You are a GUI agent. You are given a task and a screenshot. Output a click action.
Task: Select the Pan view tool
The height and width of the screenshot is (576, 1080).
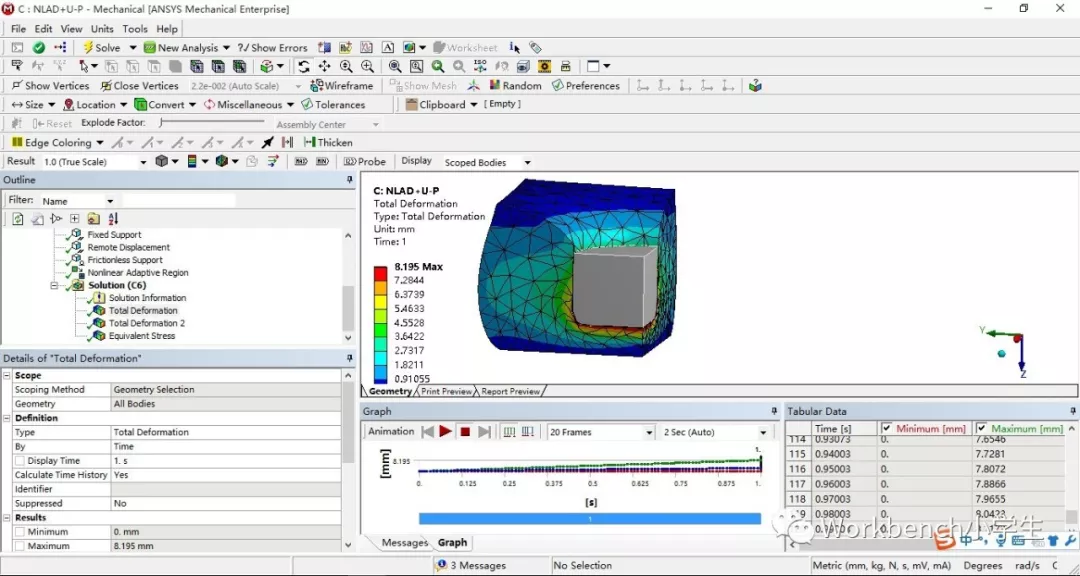coord(324,66)
